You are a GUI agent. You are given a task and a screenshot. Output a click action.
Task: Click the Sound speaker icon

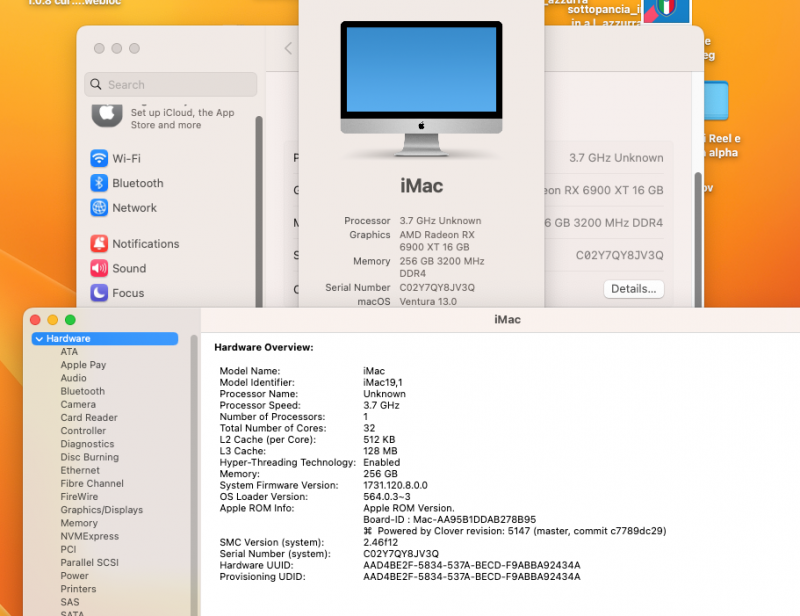[x=99, y=268]
